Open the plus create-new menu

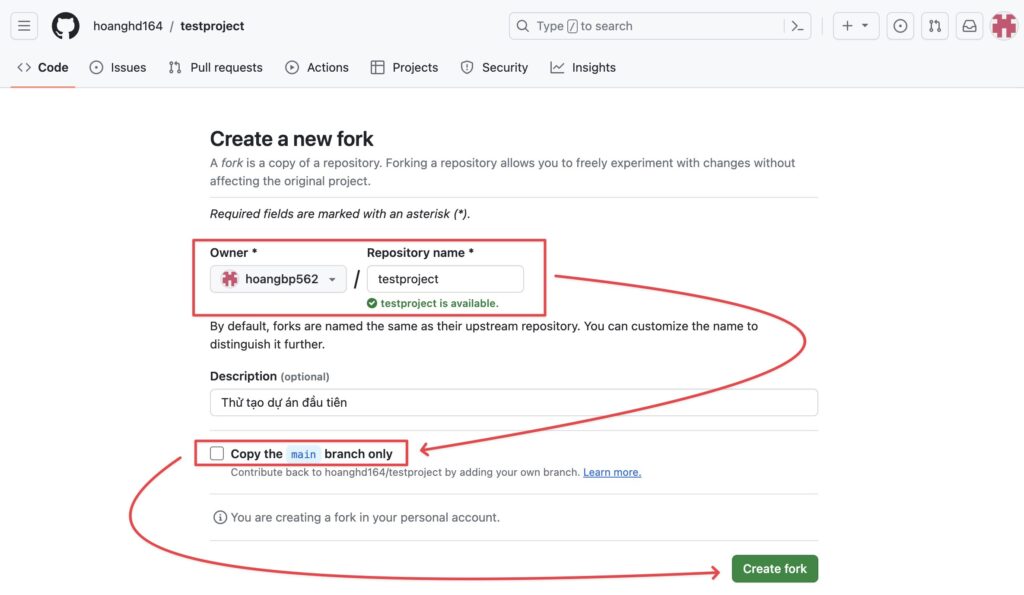pyautogui.click(x=856, y=26)
